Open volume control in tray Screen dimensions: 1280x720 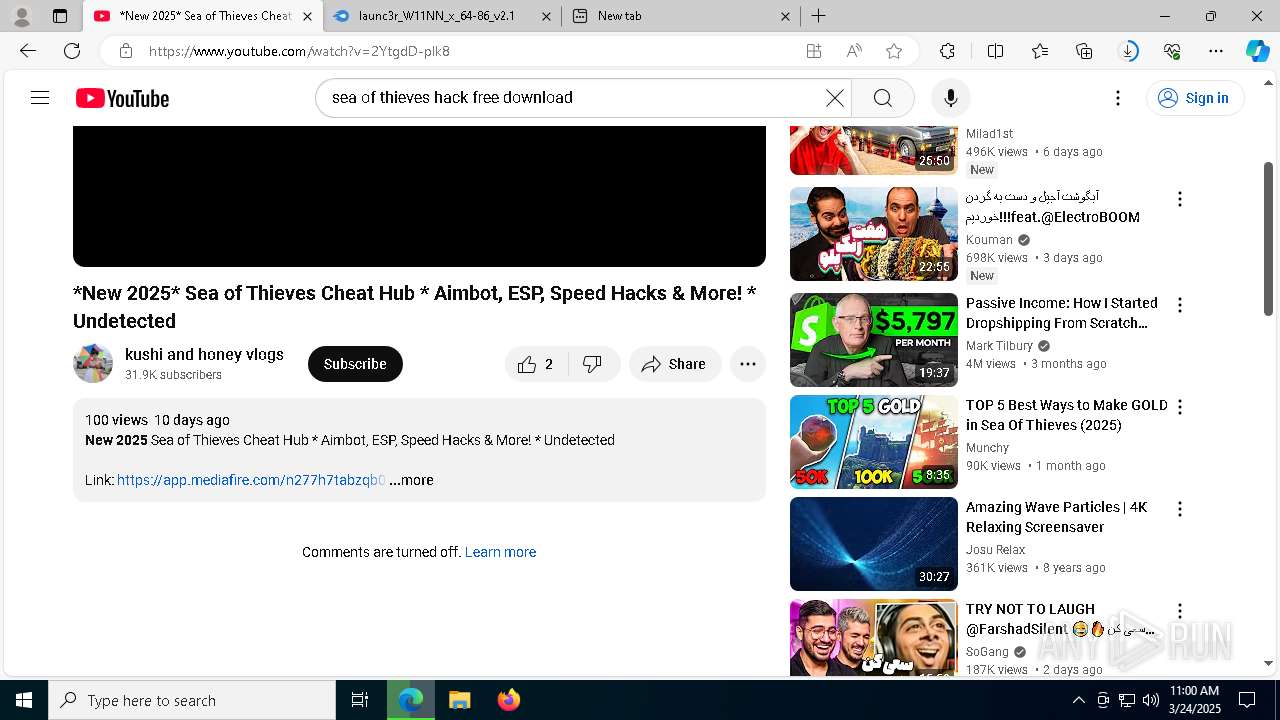pyautogui.click(x=1150, y=700)
